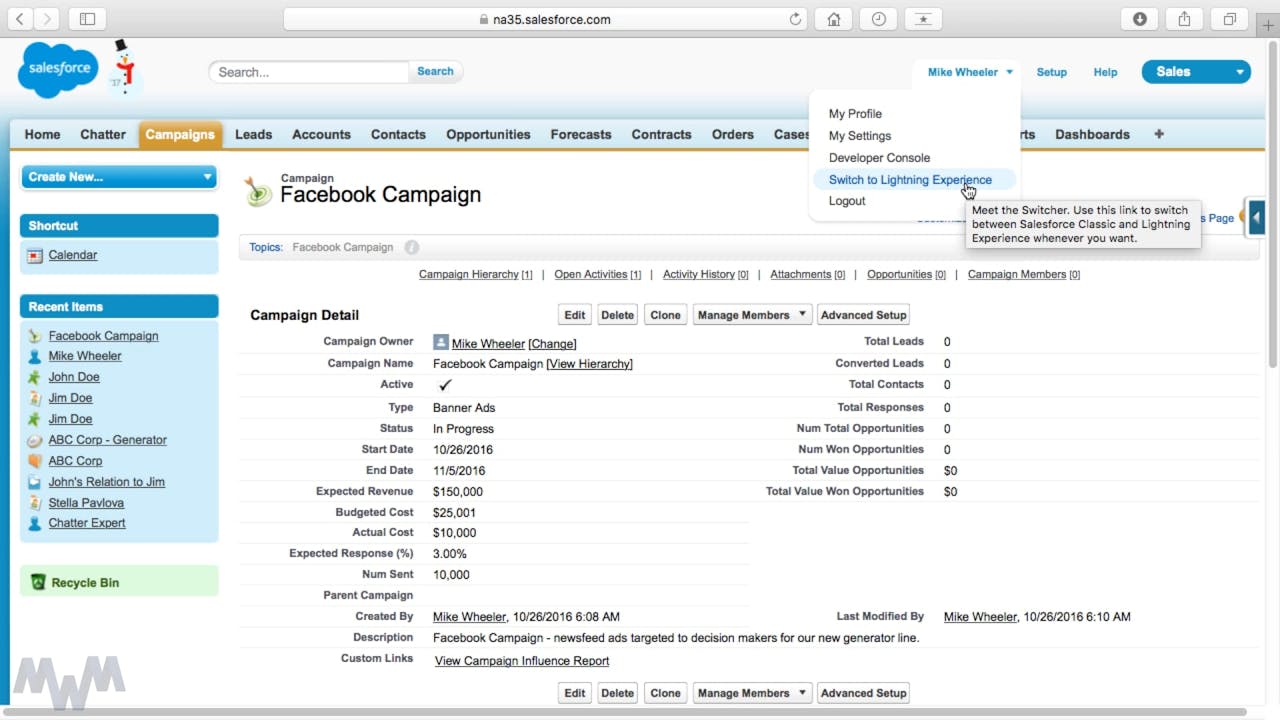Click in the Search input field
Image resolution: width=1280 pixels, height=720 pixels.
point(309,72)
